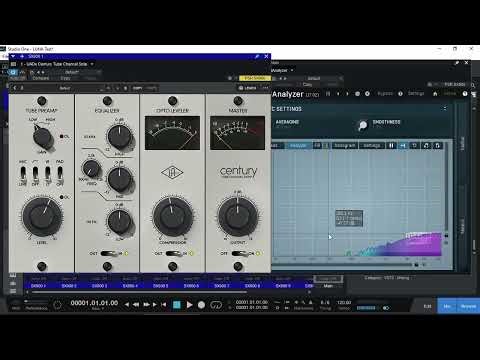Click the Analyzer help question-mark icon
This screenshot has width=480, height=360.
tap(465, 94)
